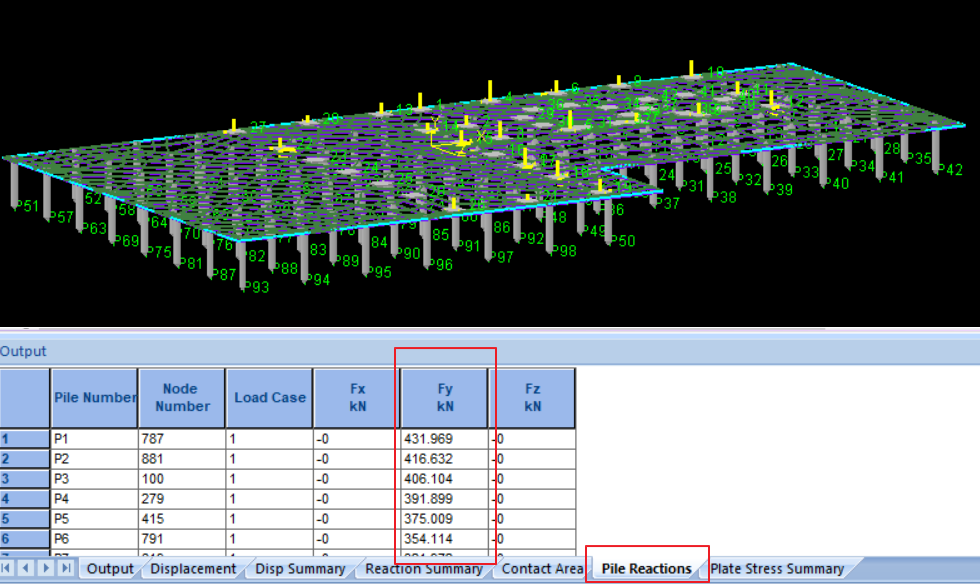The image size is (980, 584).
Task: Click the Fy kN column header
Action: [444, 398]
